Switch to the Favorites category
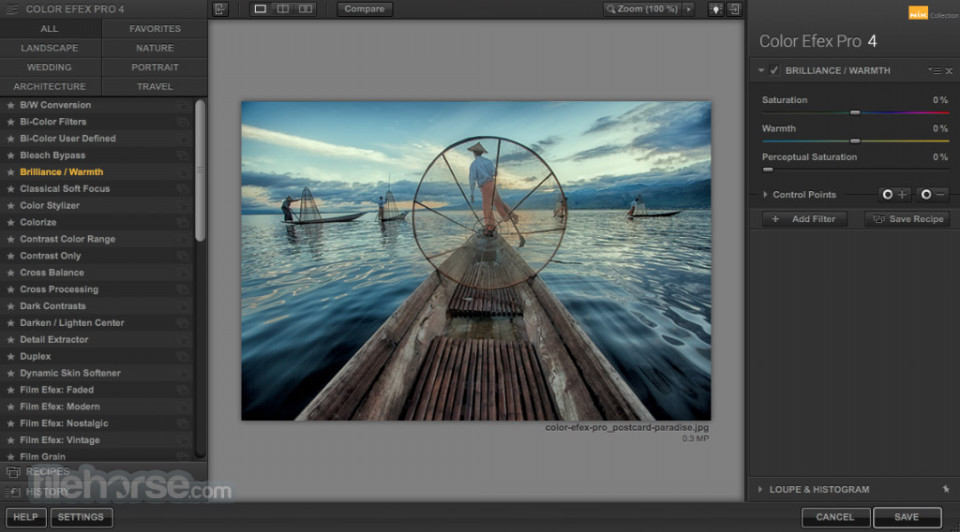 (x=155, y=29)
